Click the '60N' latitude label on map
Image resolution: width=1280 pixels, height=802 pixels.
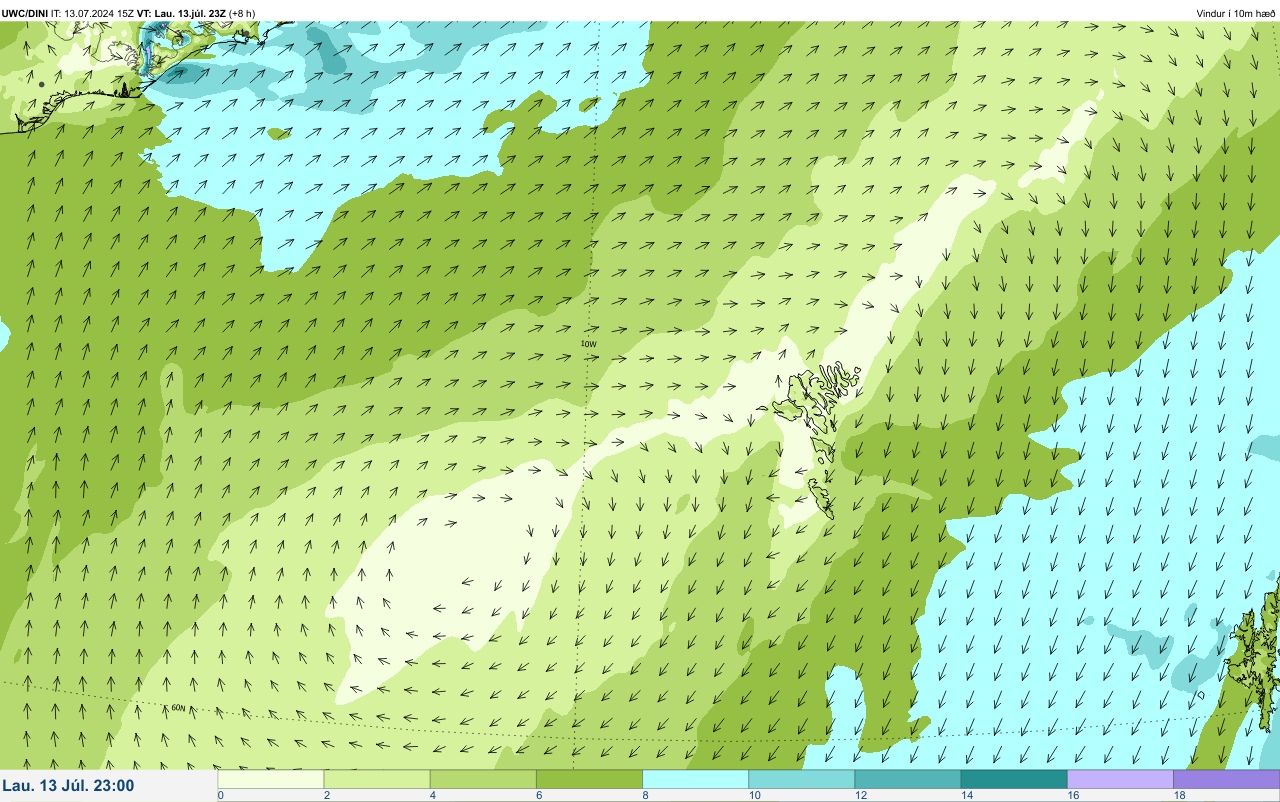pyautogui.click(x=178, y=708)
